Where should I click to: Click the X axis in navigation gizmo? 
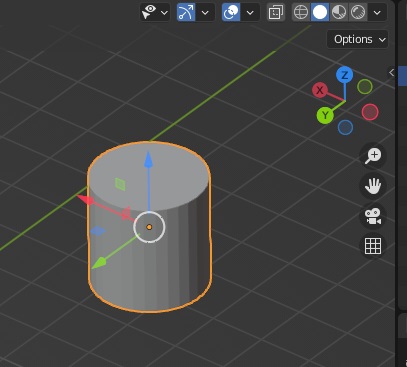(320, 90)
